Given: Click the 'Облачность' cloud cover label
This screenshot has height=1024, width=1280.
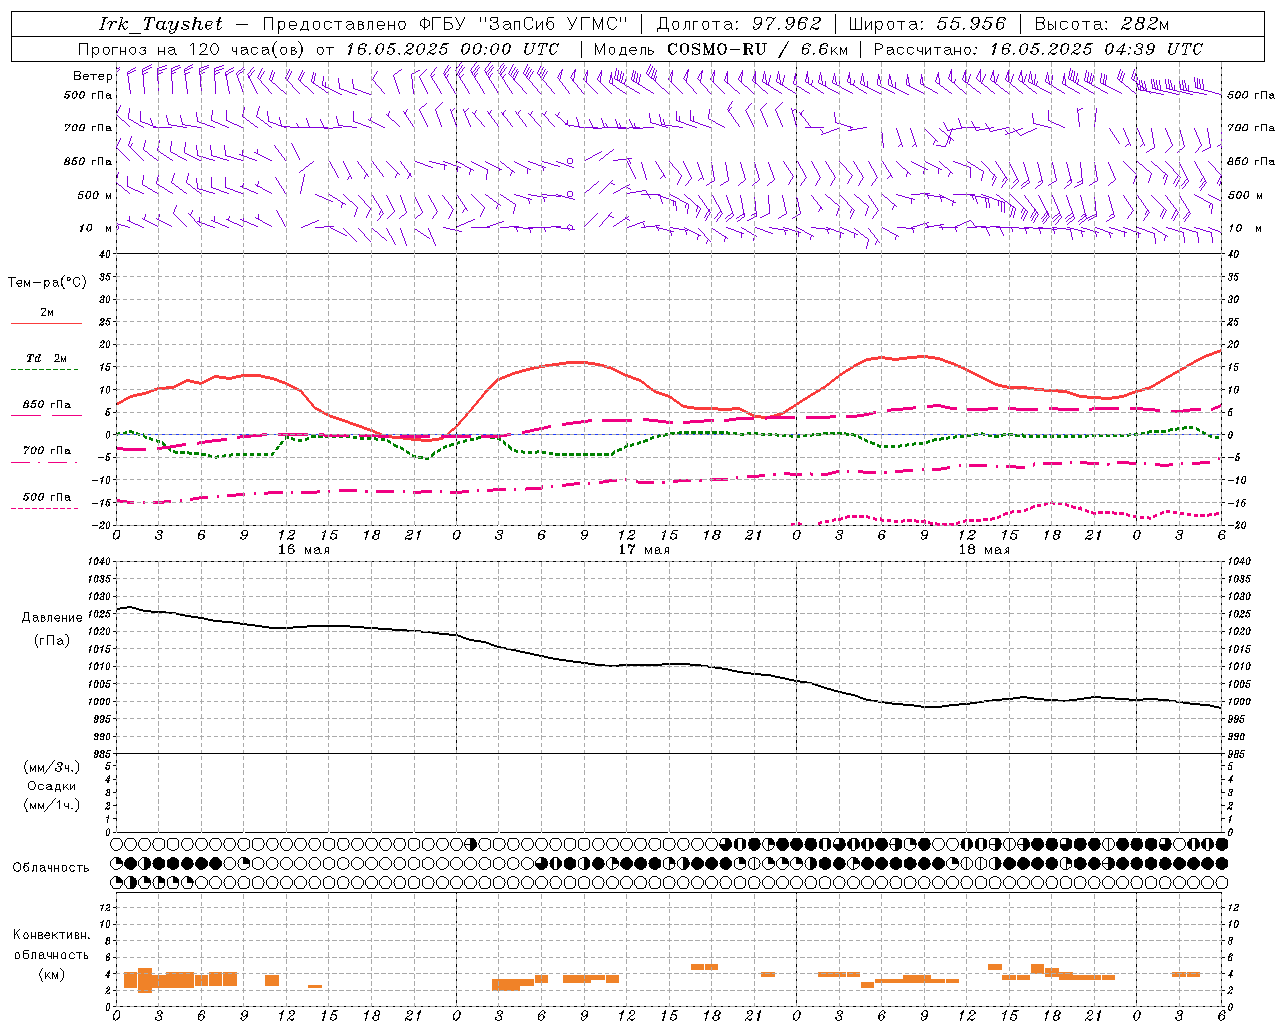Looking at the screenshot, I should pyautogui.click(x=51, y=868).
